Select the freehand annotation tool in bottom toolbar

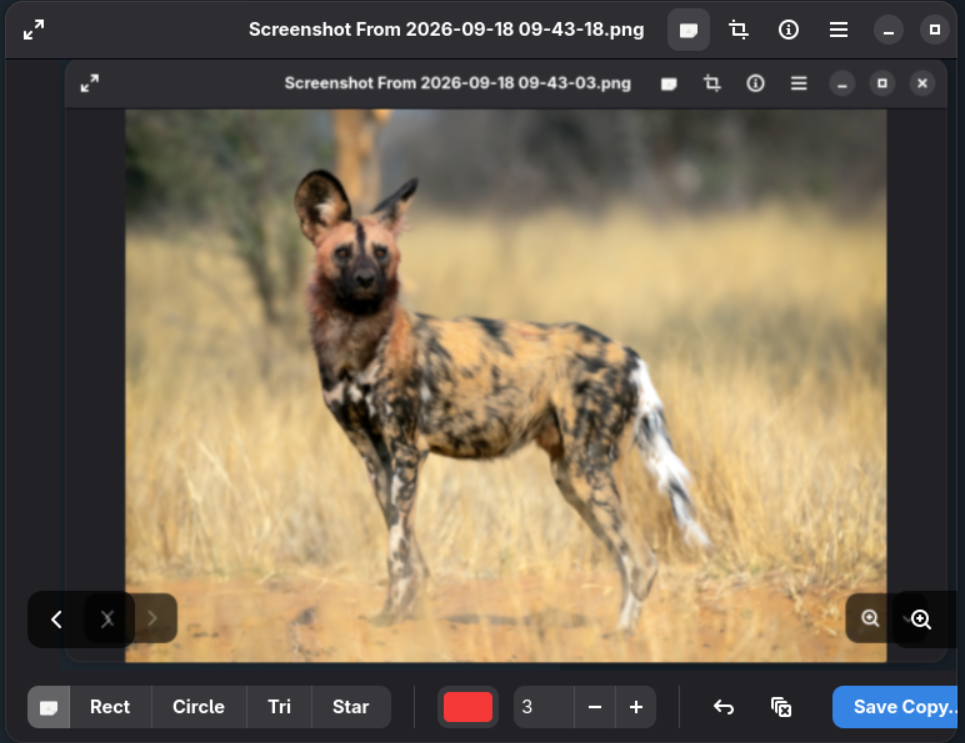pos(49,707)
